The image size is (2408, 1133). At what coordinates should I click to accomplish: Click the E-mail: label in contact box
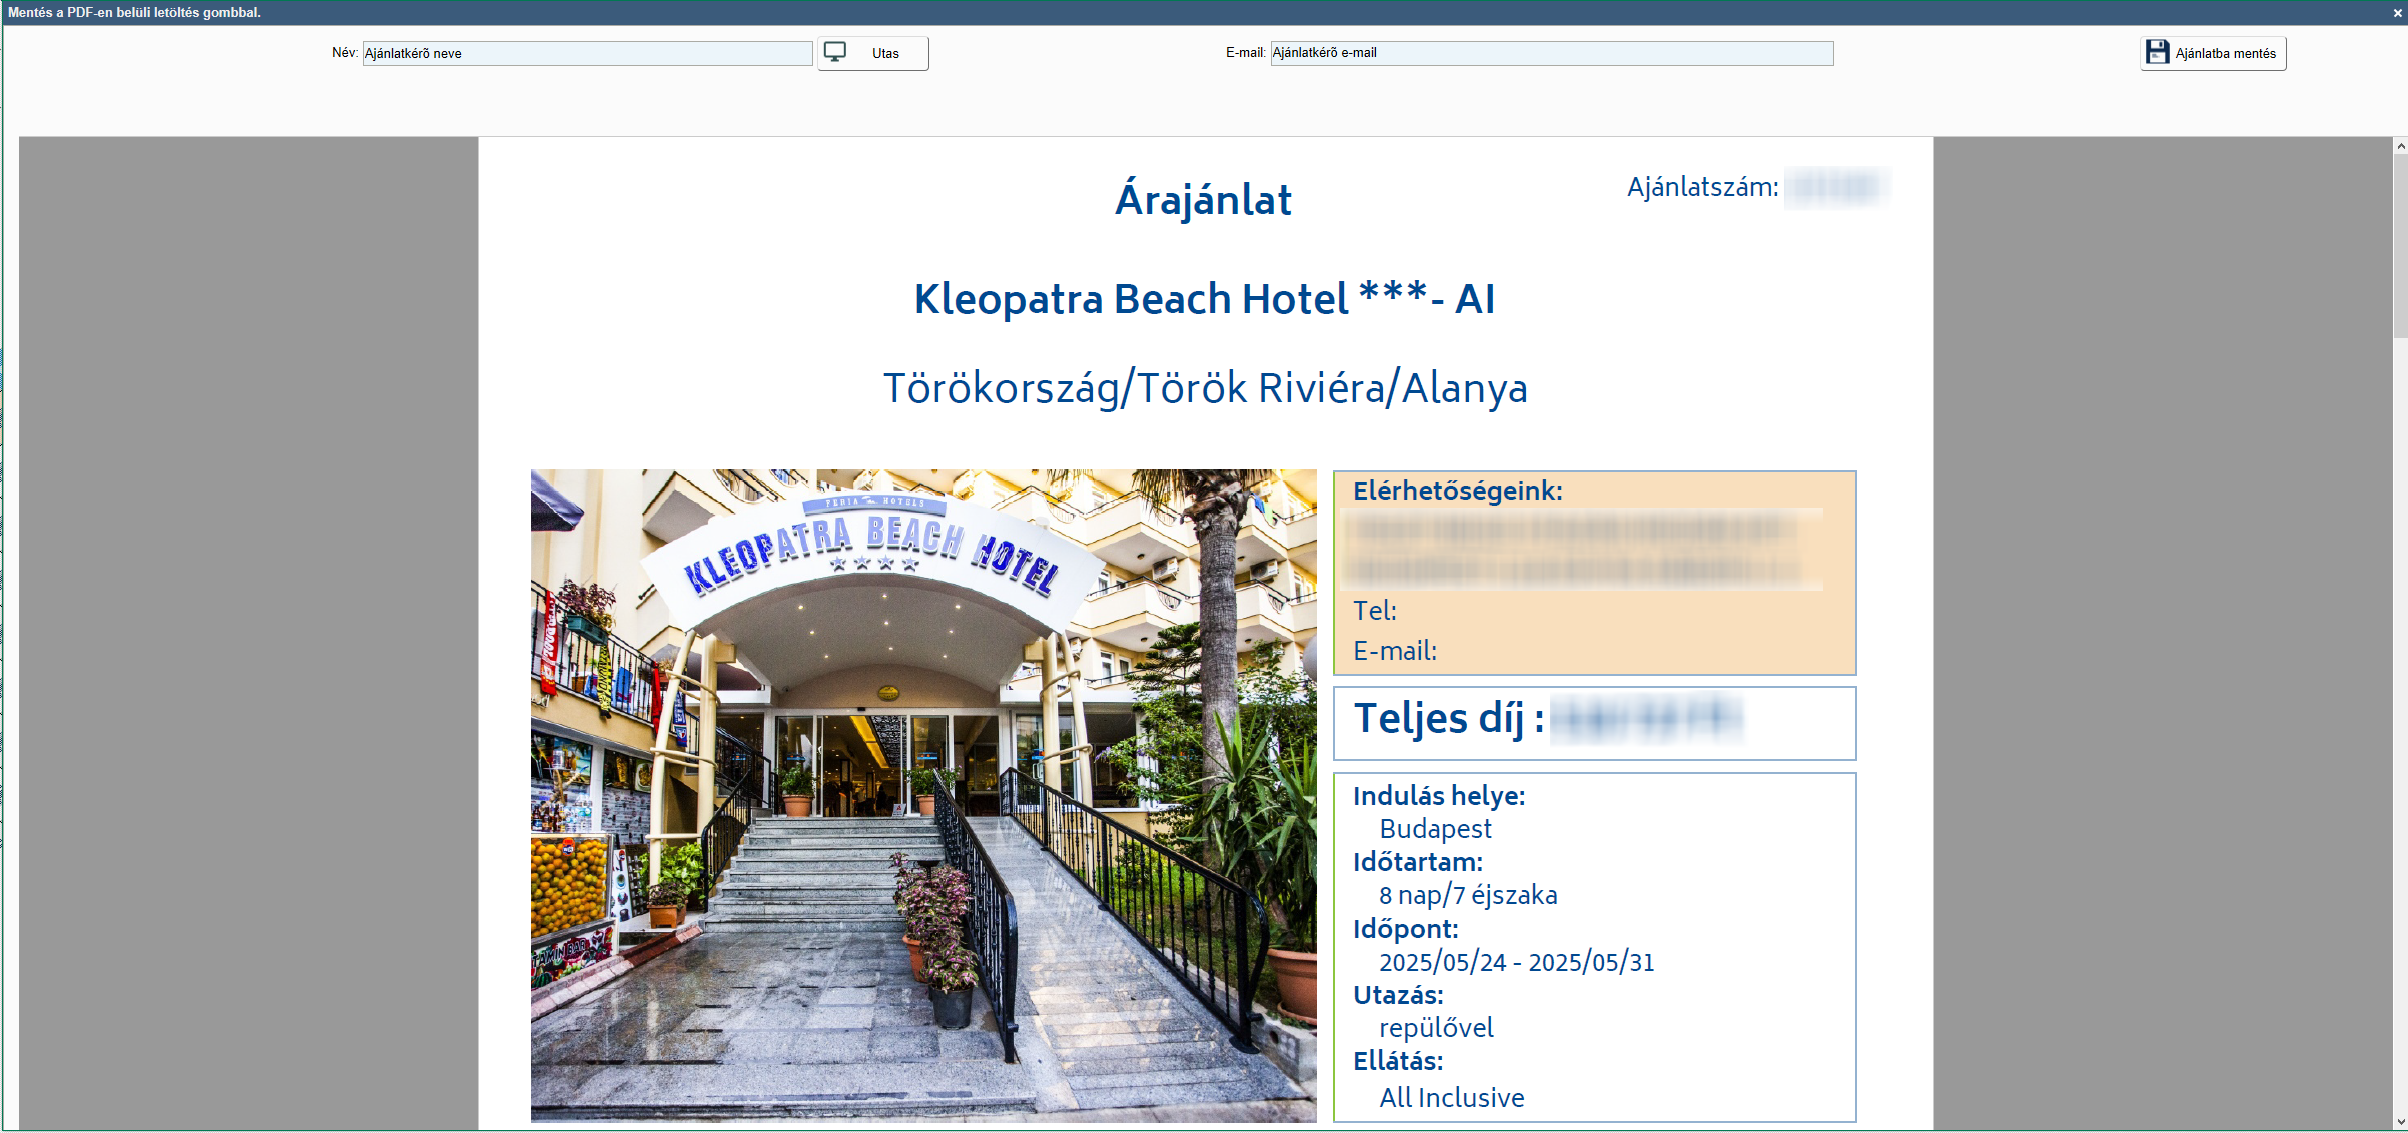[1395, 651]
